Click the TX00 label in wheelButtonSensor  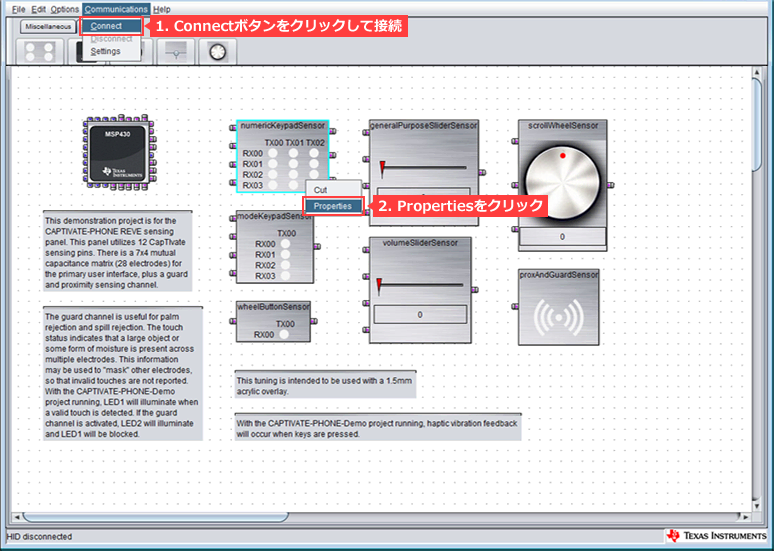click(x=285, y=324)
